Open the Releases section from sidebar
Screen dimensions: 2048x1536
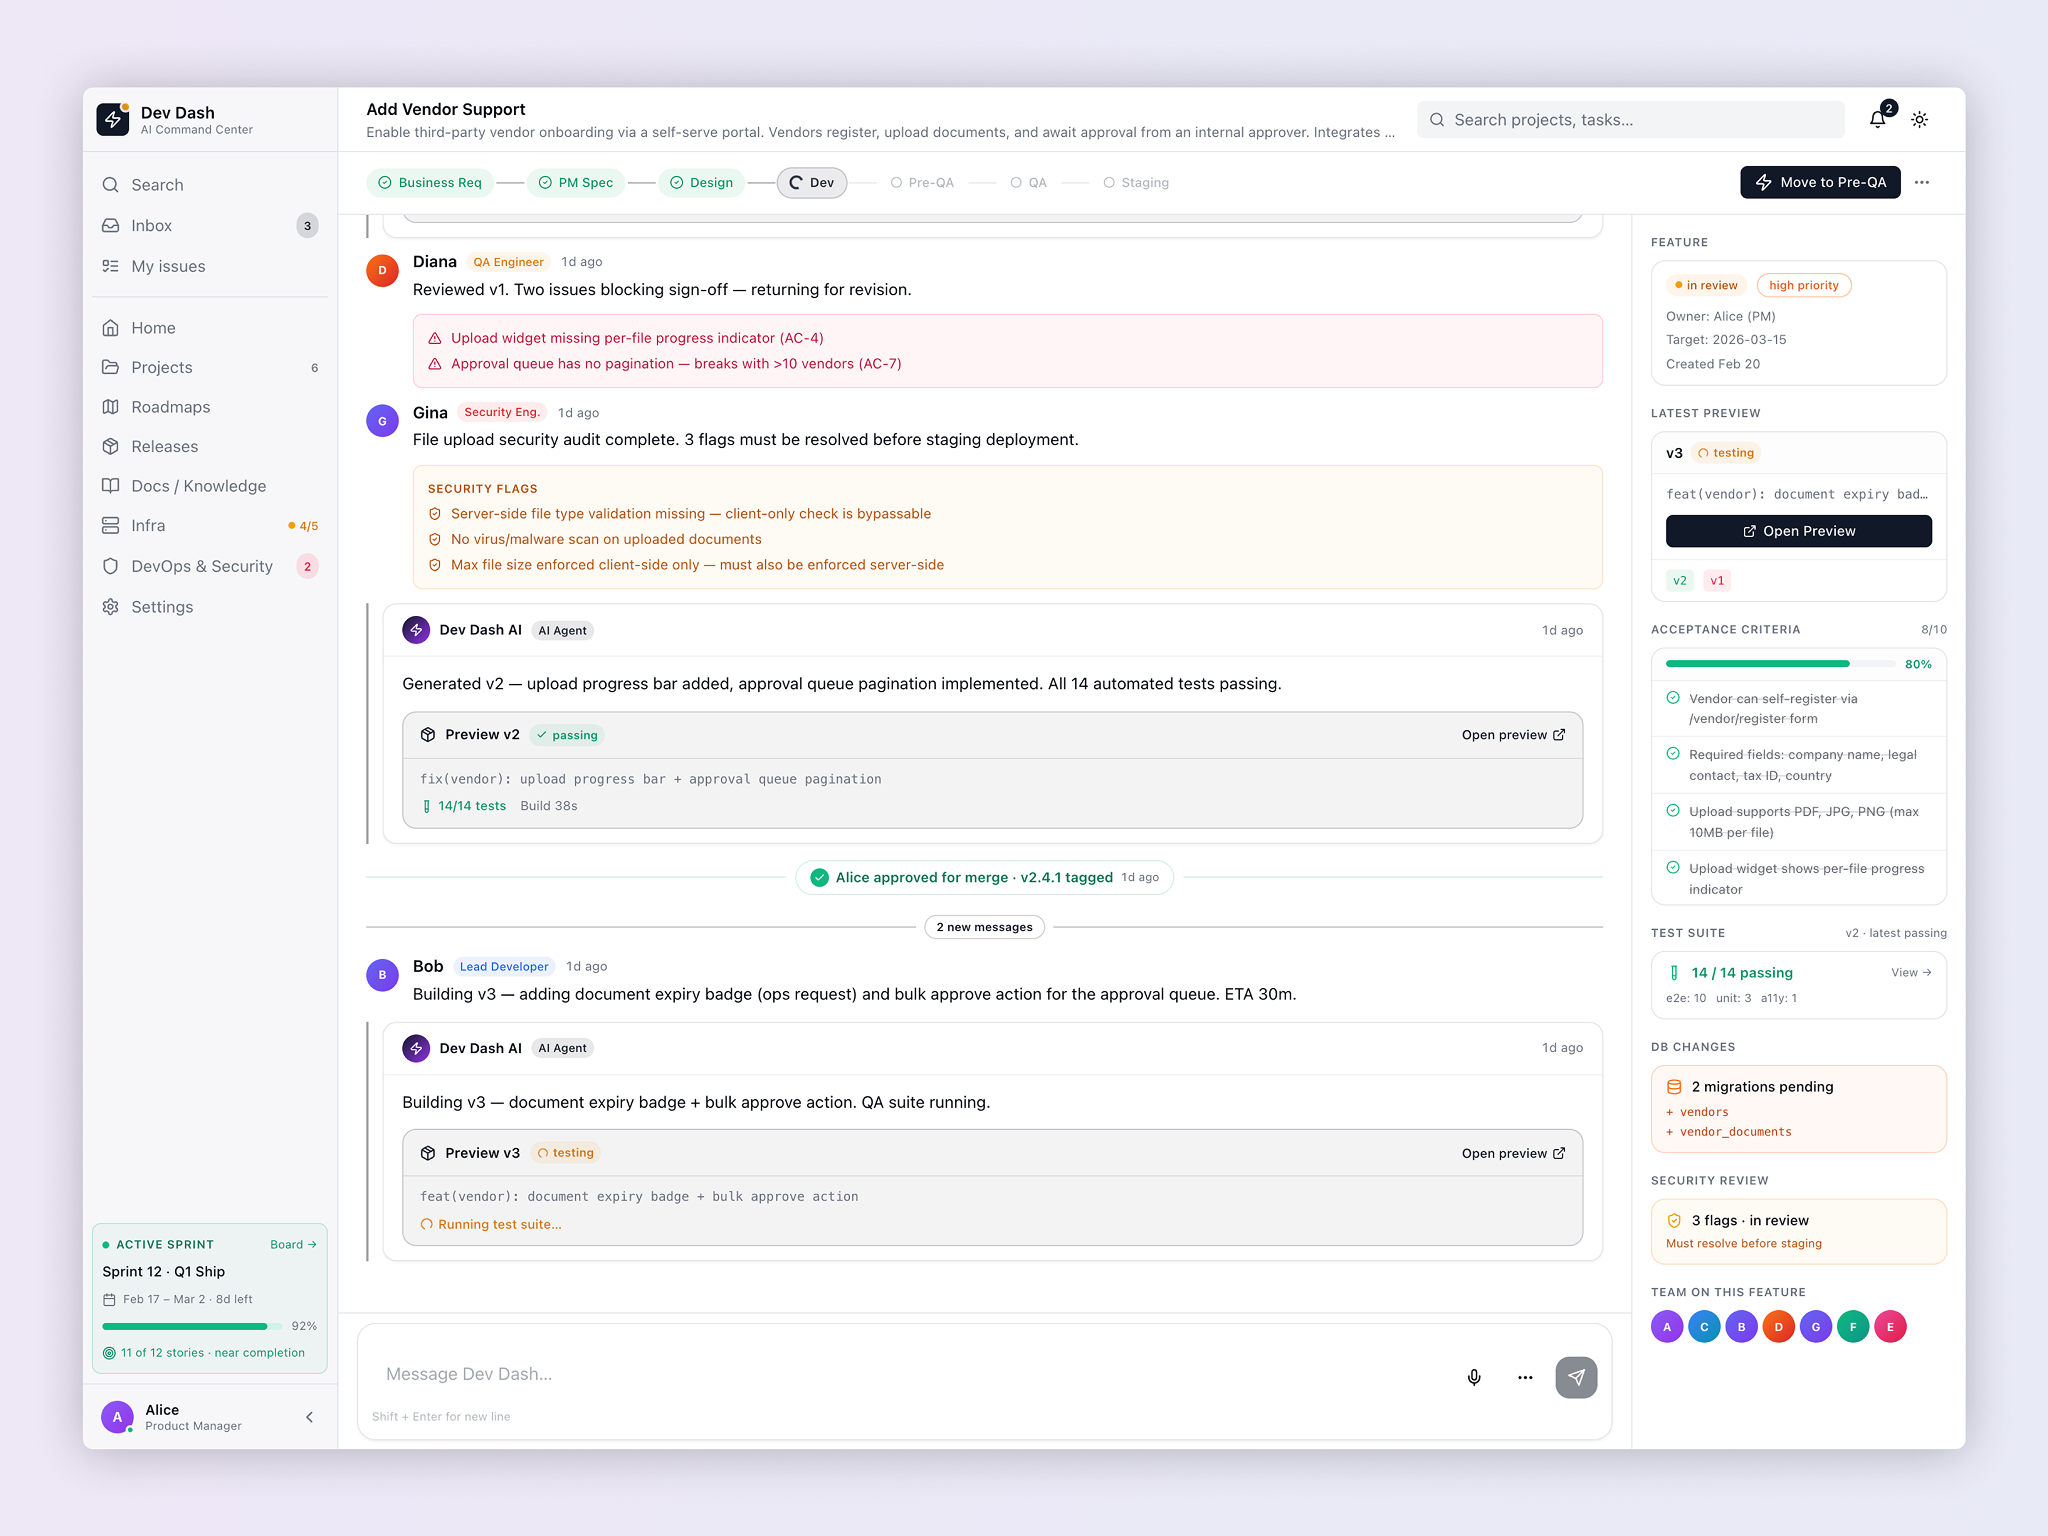[x=165, y=446]
